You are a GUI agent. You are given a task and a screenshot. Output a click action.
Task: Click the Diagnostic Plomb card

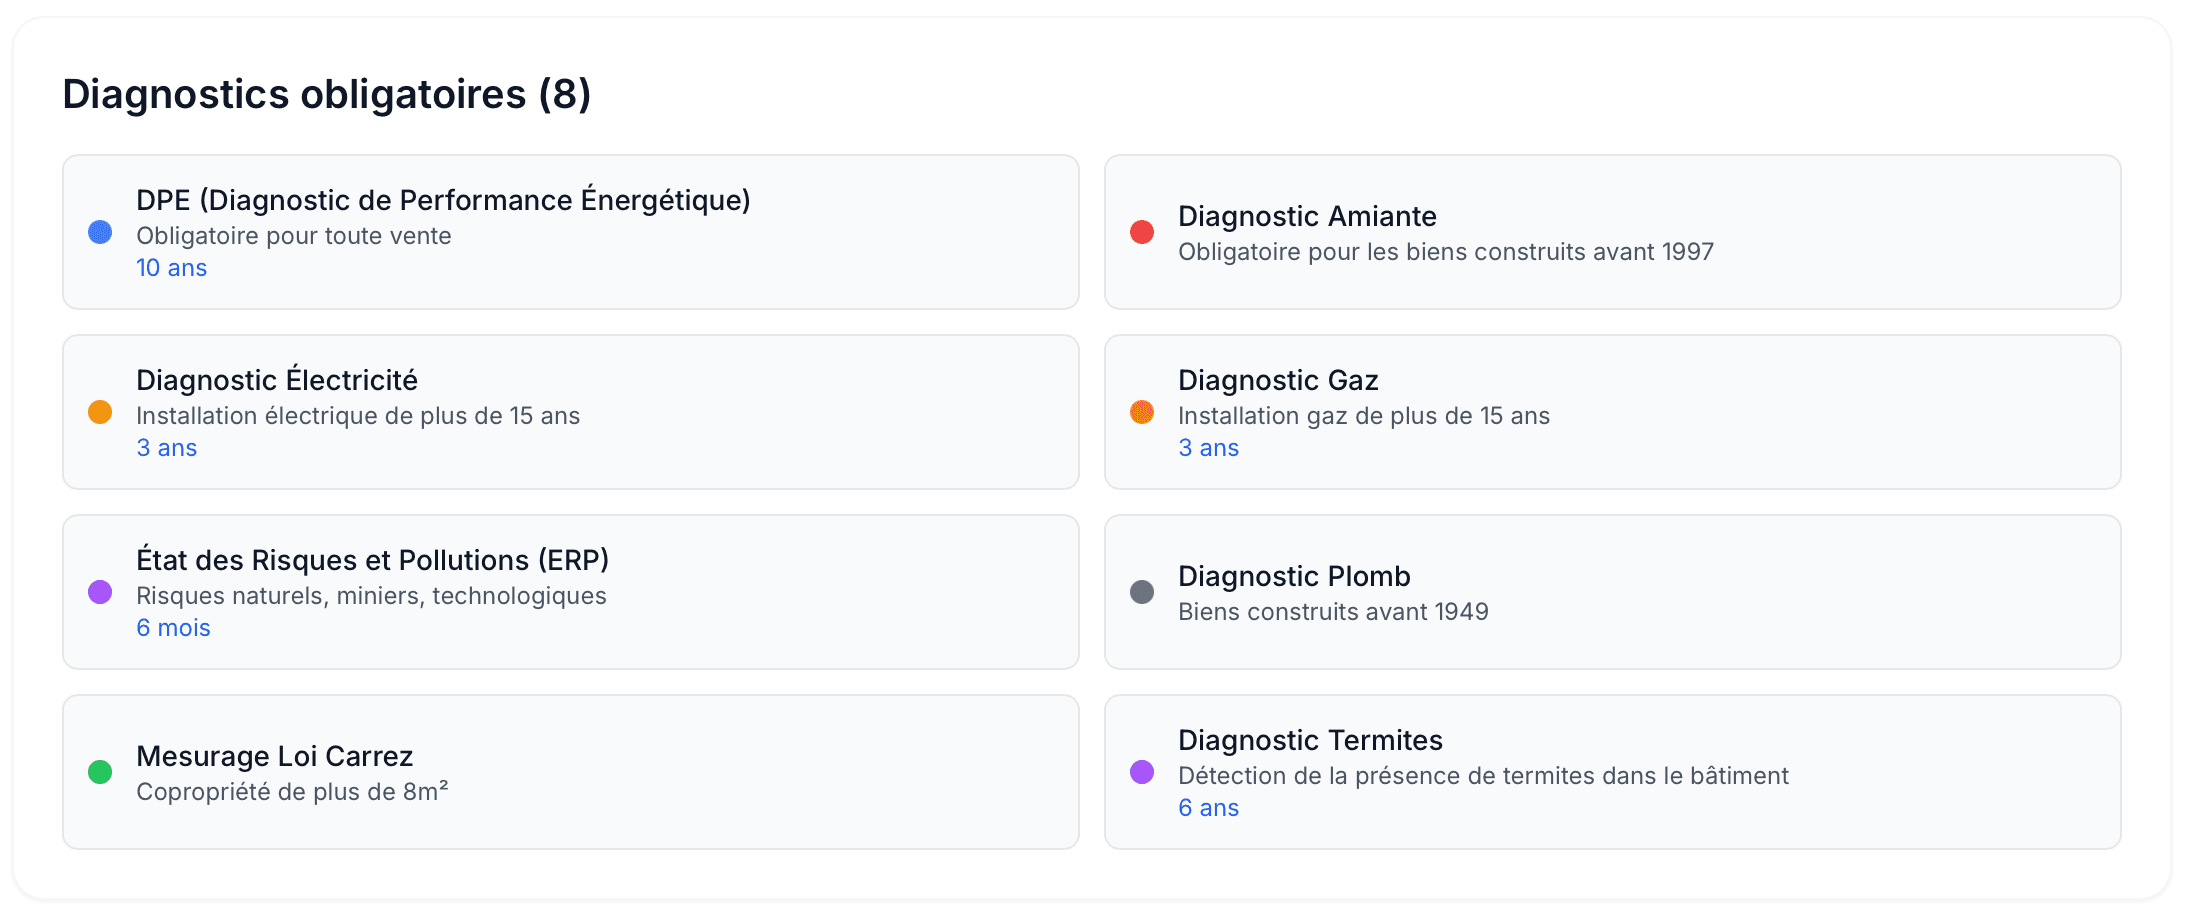click(x=1612, y=591)
